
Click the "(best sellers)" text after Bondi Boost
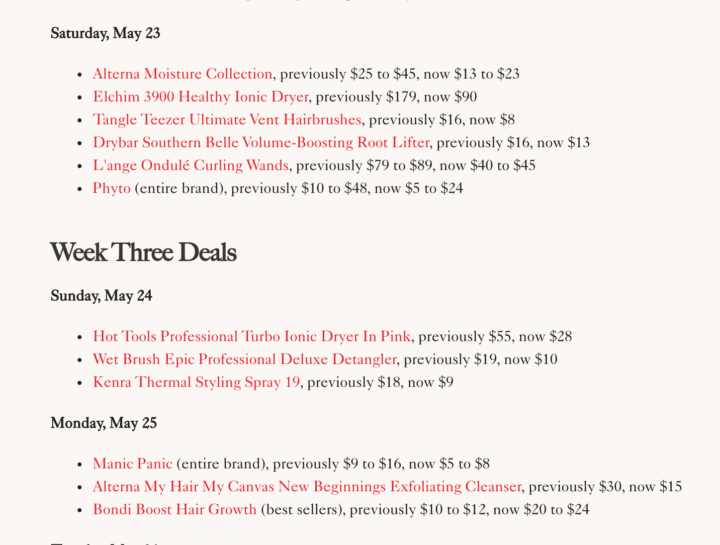[301, 510]
